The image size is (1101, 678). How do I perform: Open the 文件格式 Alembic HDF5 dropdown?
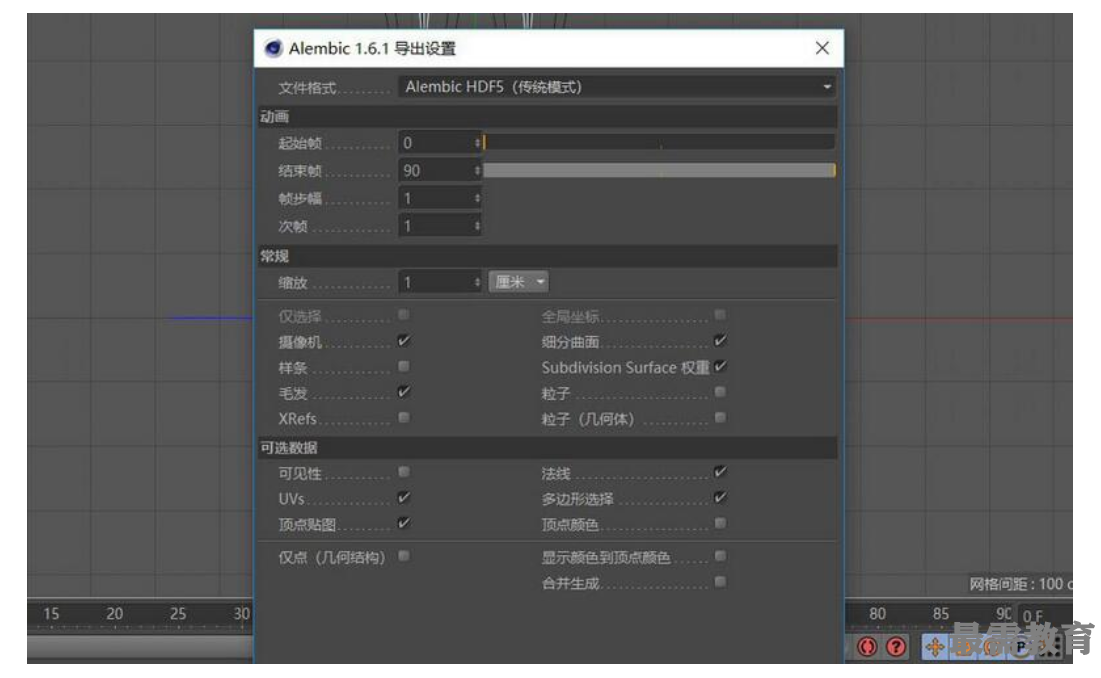pyautogui.click(x=617, y=87)
